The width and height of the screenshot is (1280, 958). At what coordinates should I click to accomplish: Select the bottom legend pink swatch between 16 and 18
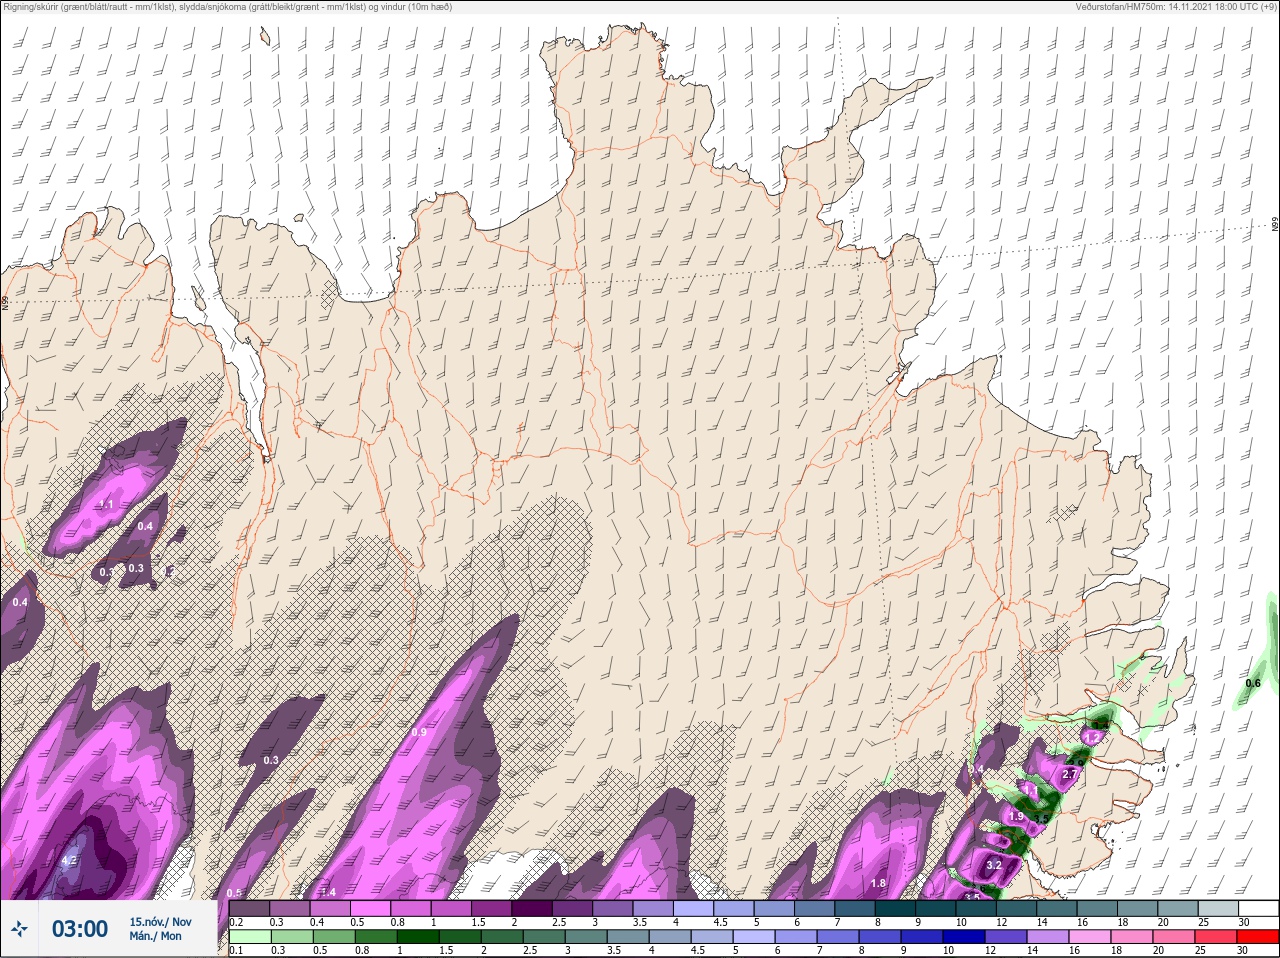(1090, 937)
